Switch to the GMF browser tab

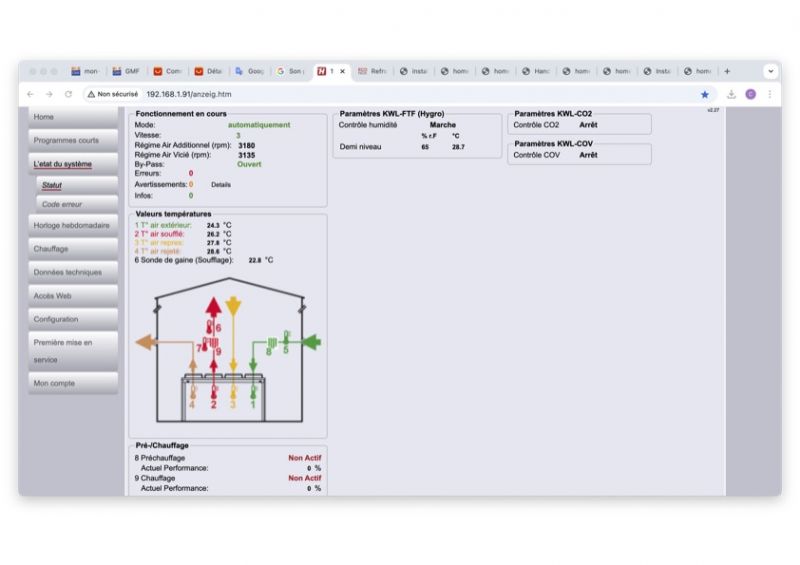click(x=126, y=71)
